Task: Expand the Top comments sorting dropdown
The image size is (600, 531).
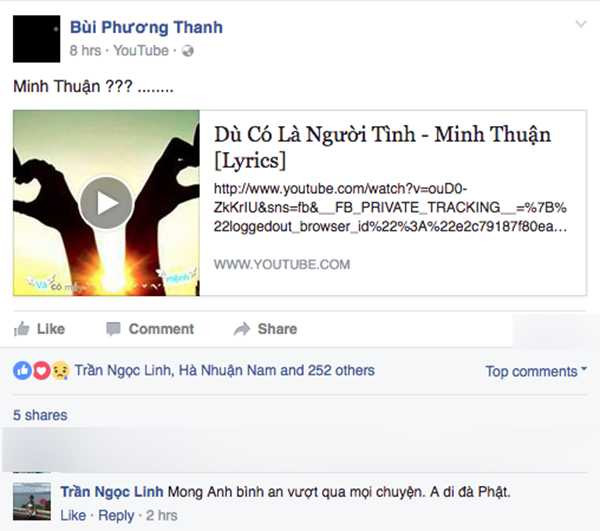Action: point(536,371)
